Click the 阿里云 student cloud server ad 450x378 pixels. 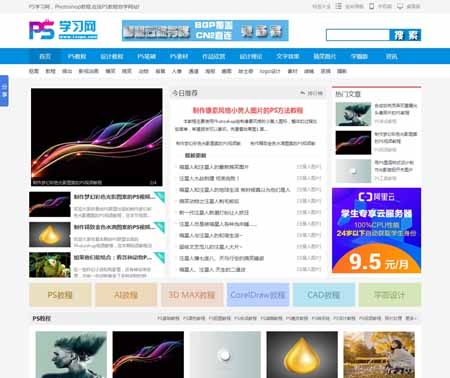376,230
